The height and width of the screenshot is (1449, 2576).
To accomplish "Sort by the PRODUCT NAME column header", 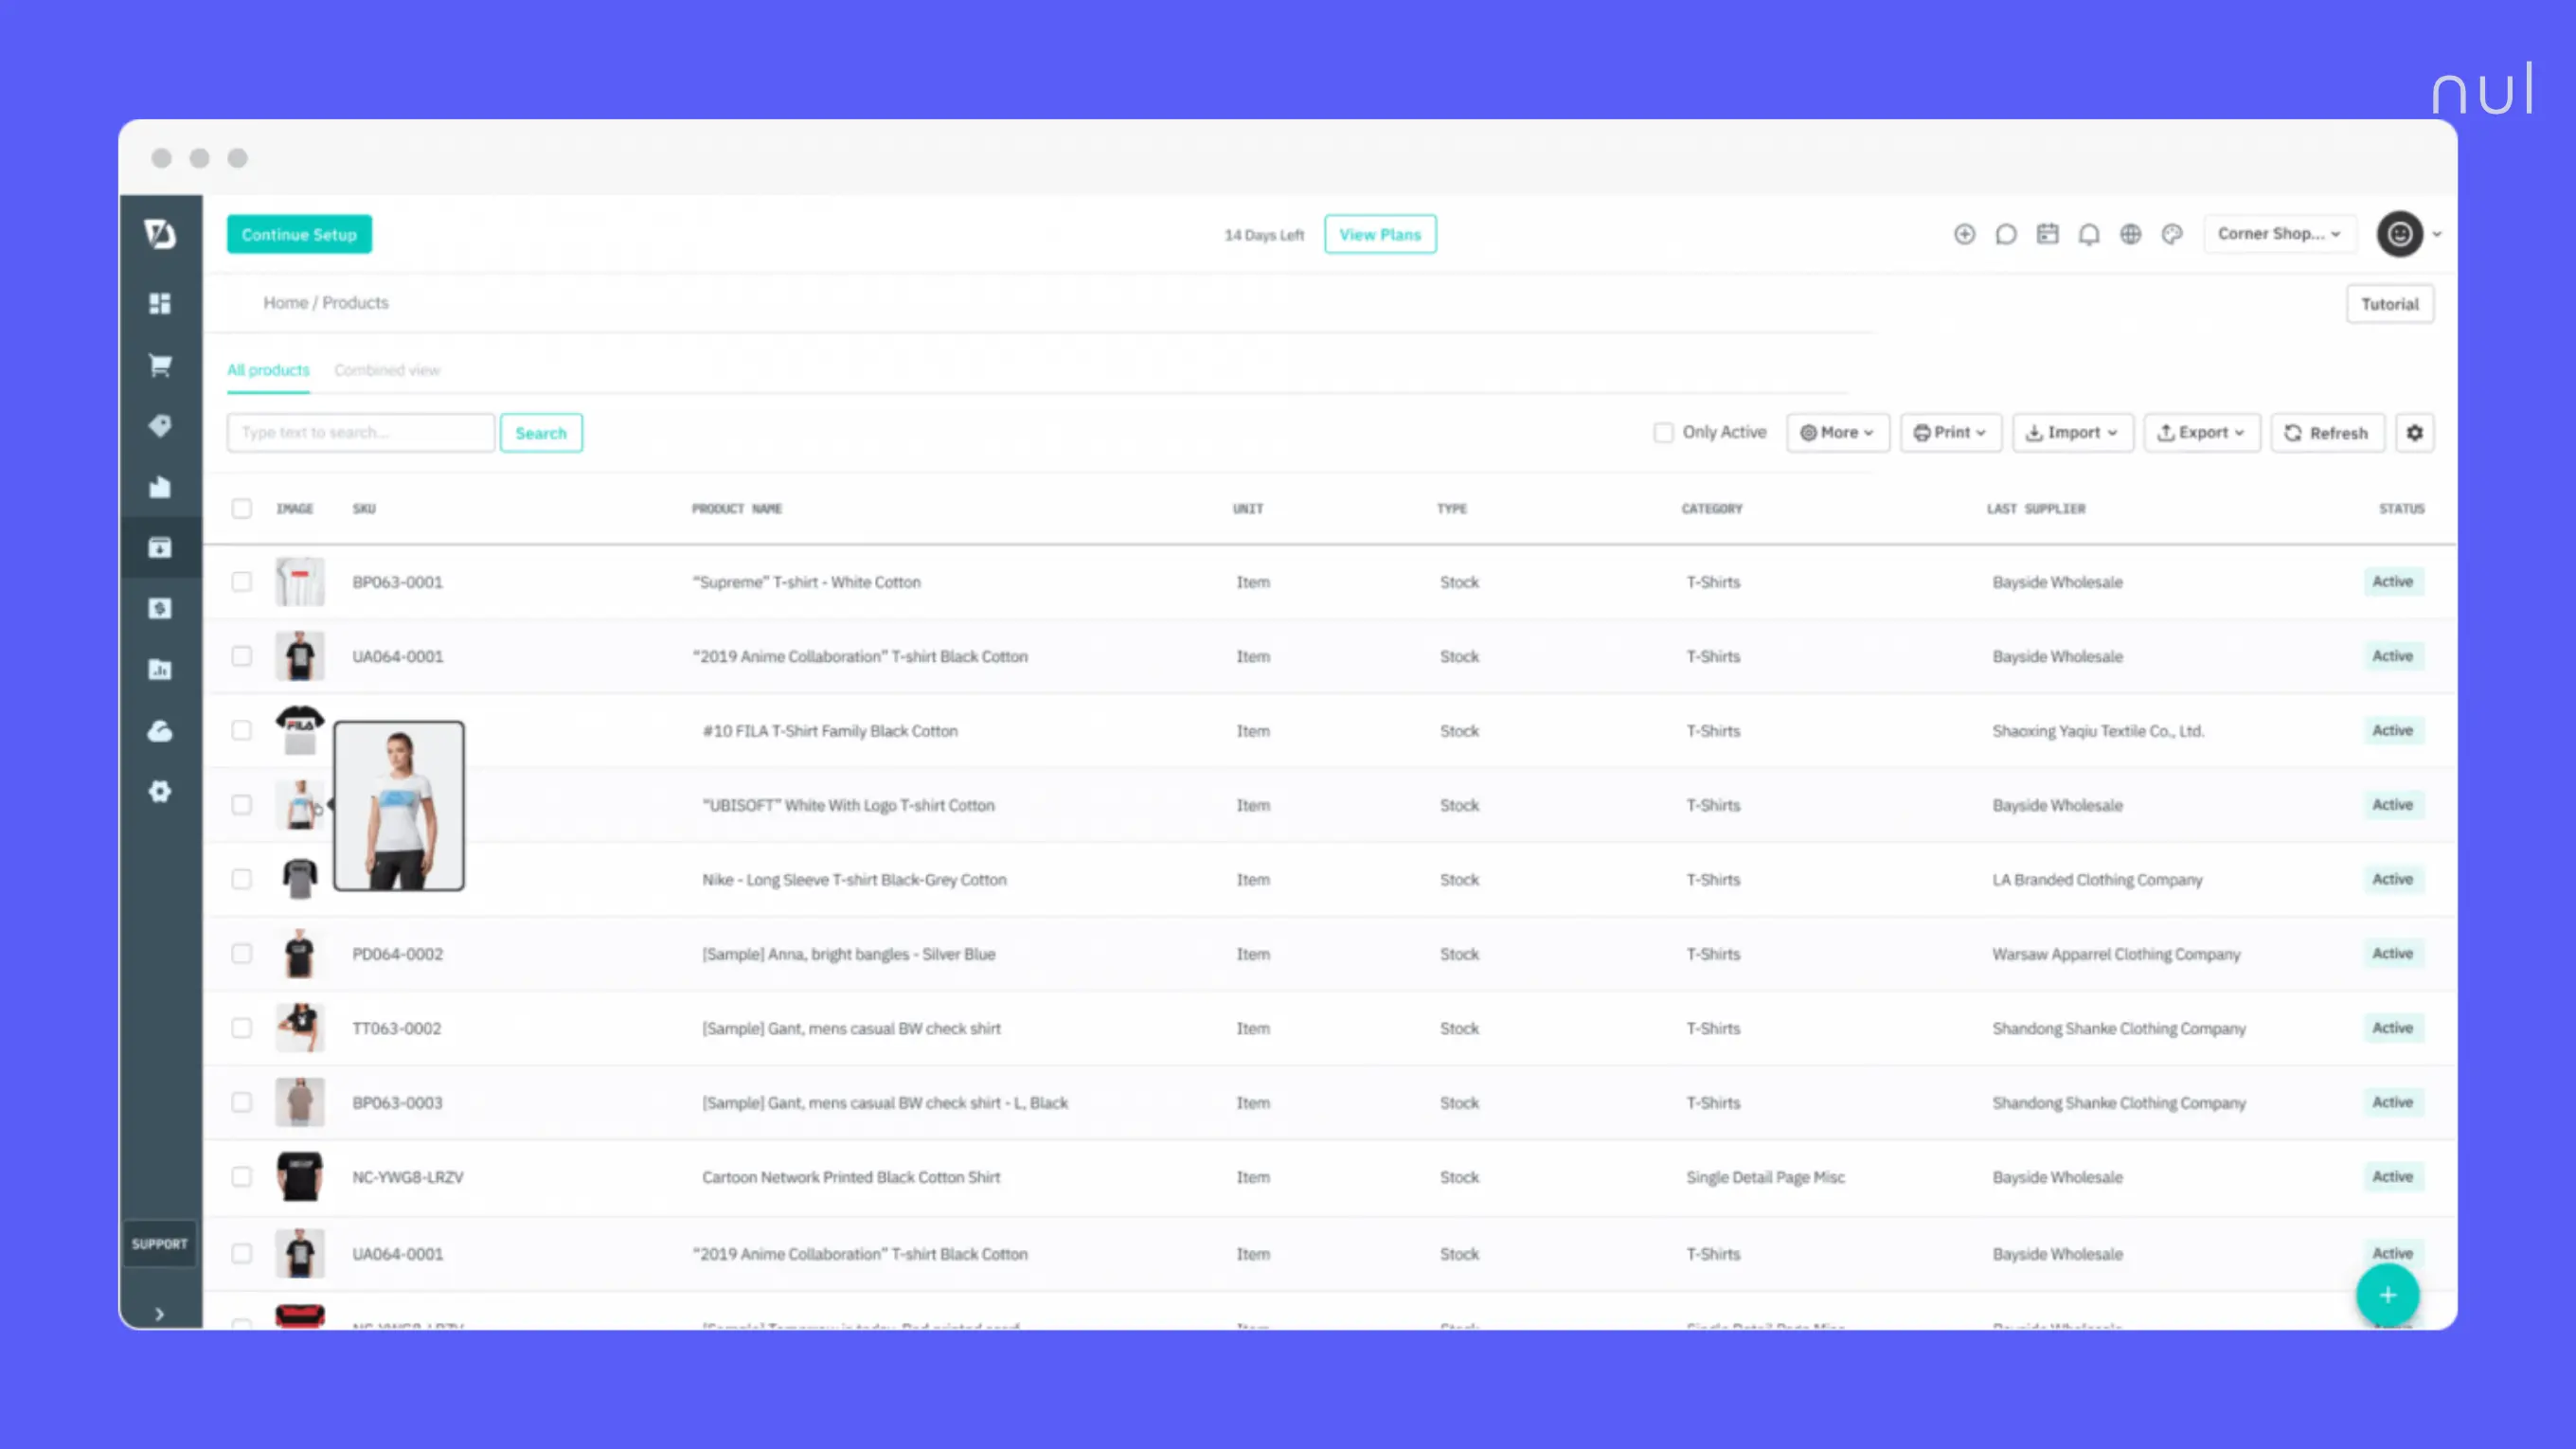I will tap(737, 509).
